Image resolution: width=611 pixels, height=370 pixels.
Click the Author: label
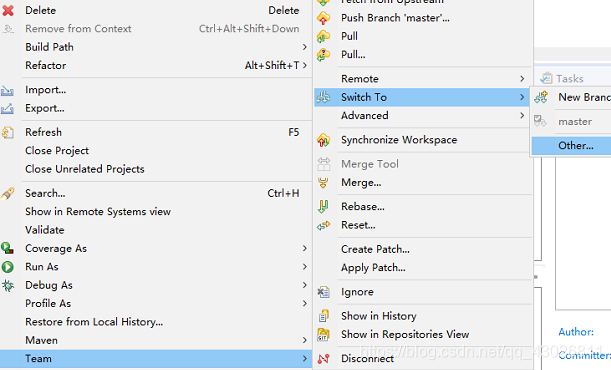[x=576, y=332]
